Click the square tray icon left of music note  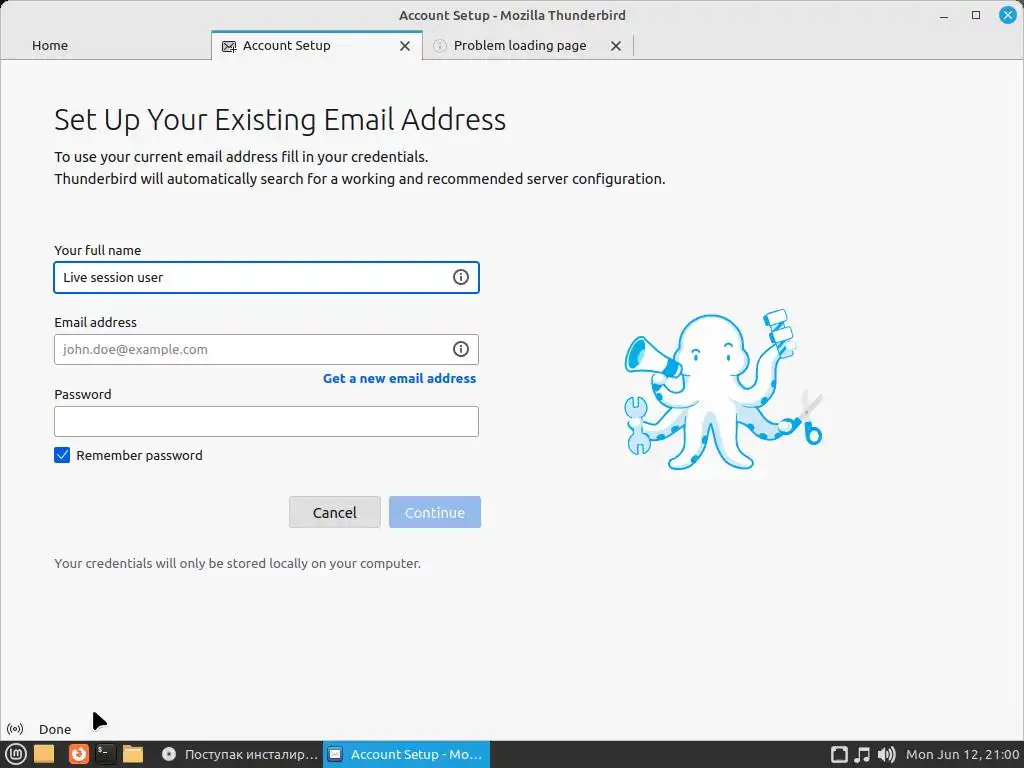839,755
